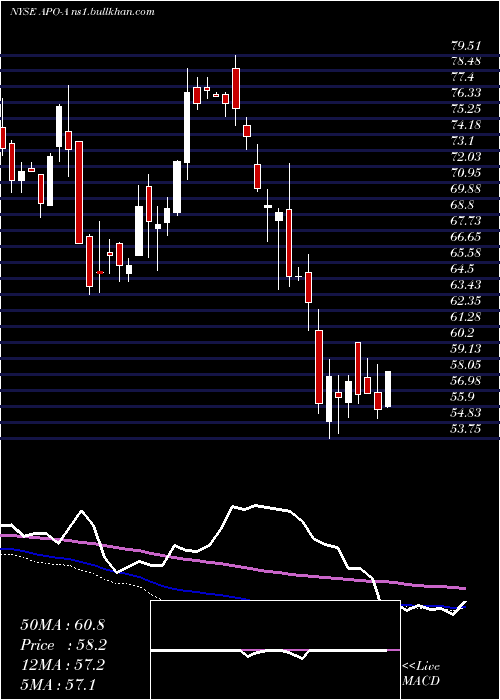Click the 59.13 price axis label

[x=465, y=349]
